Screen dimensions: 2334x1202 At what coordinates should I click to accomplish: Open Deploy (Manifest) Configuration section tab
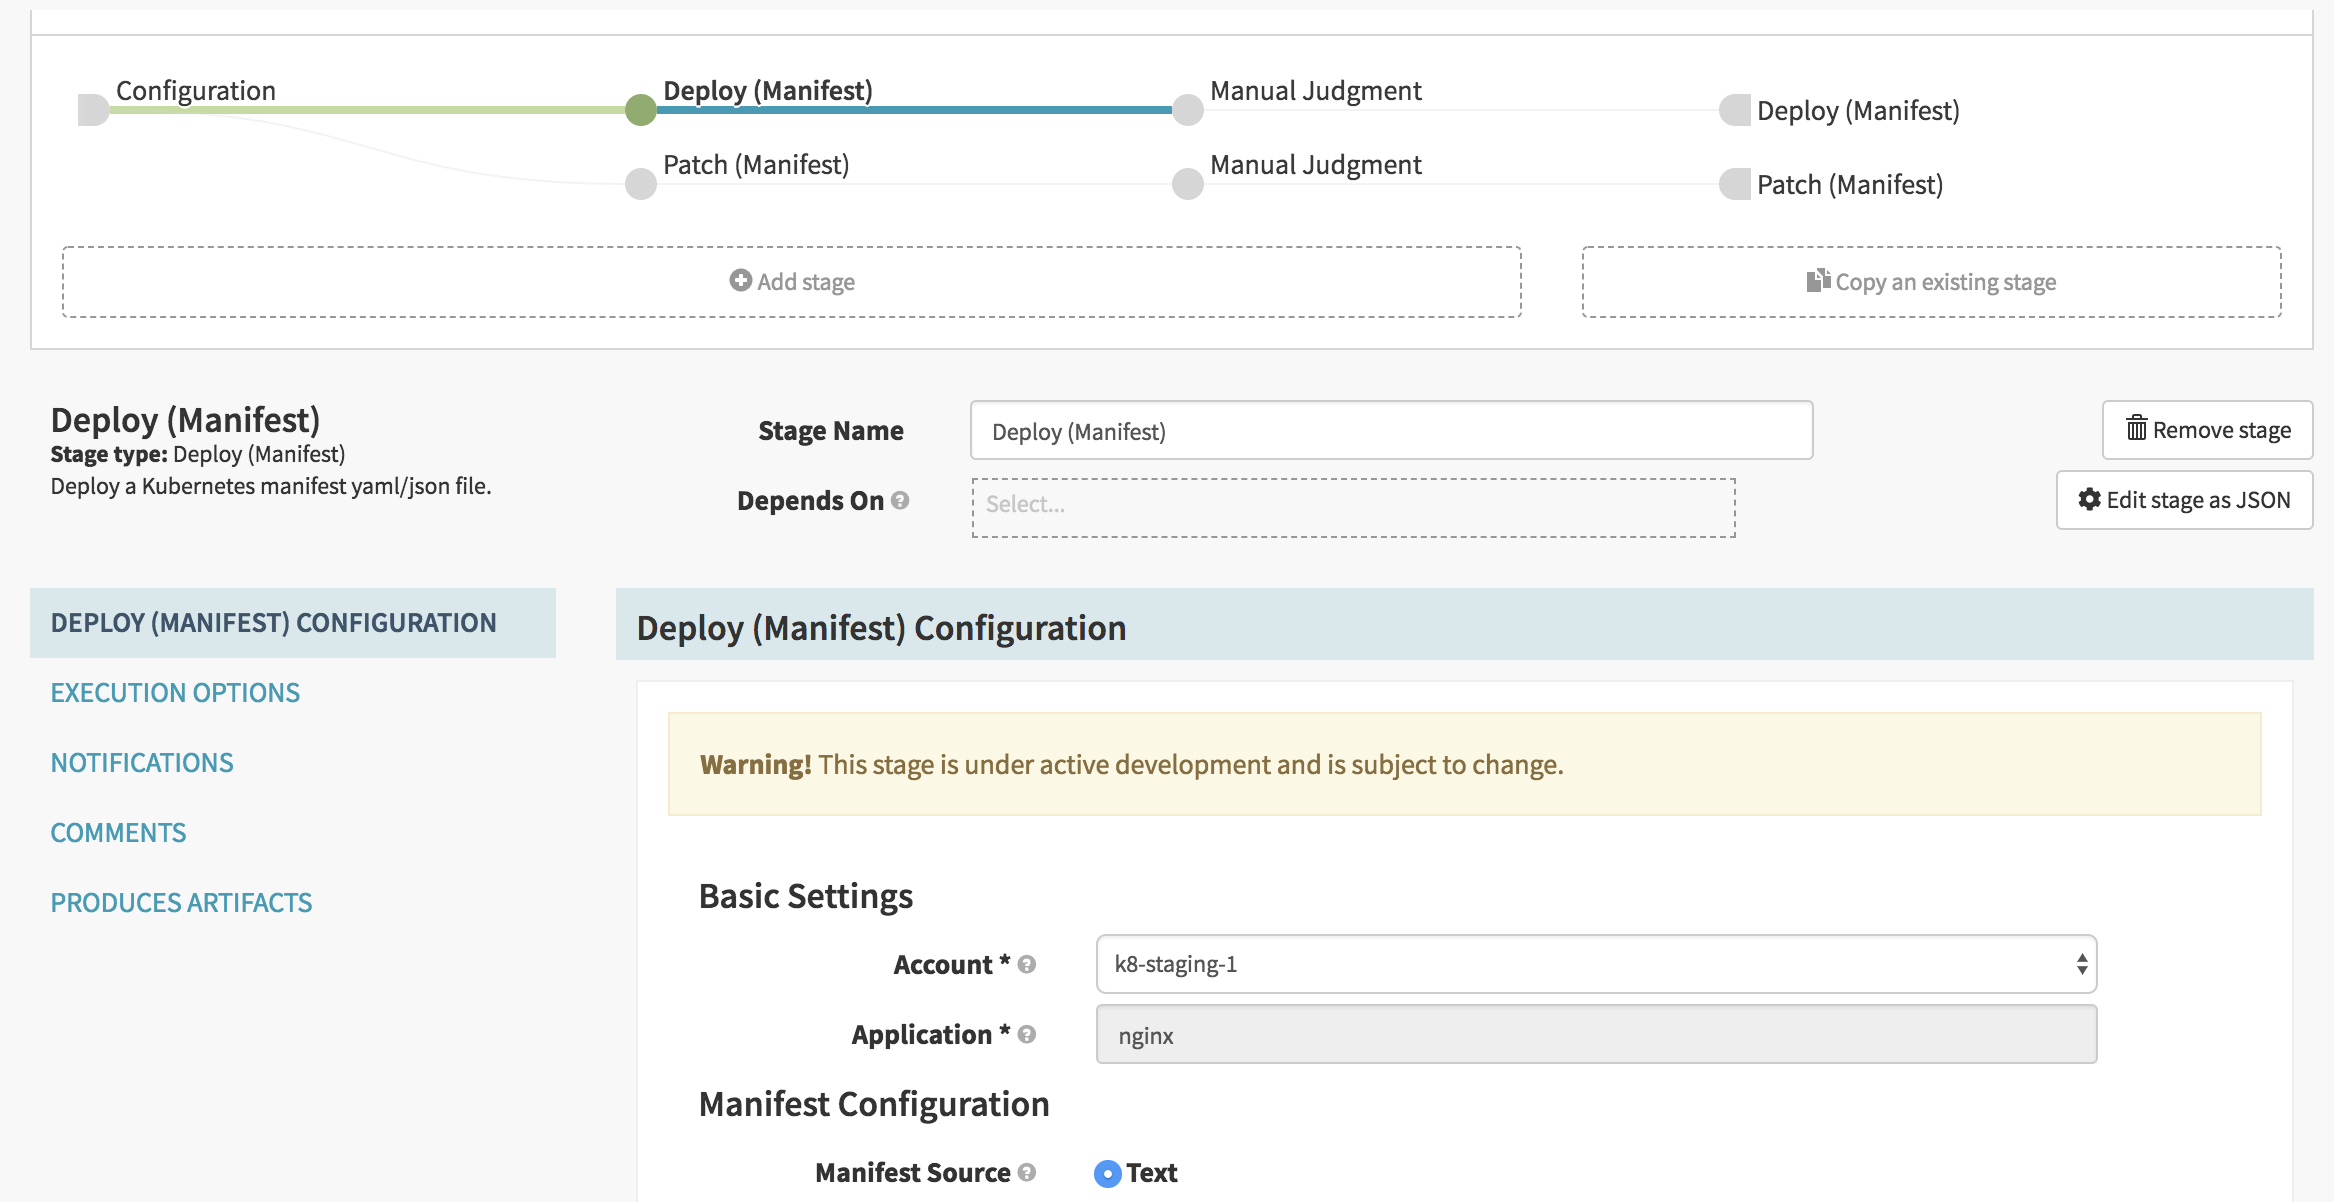[293, 623]
